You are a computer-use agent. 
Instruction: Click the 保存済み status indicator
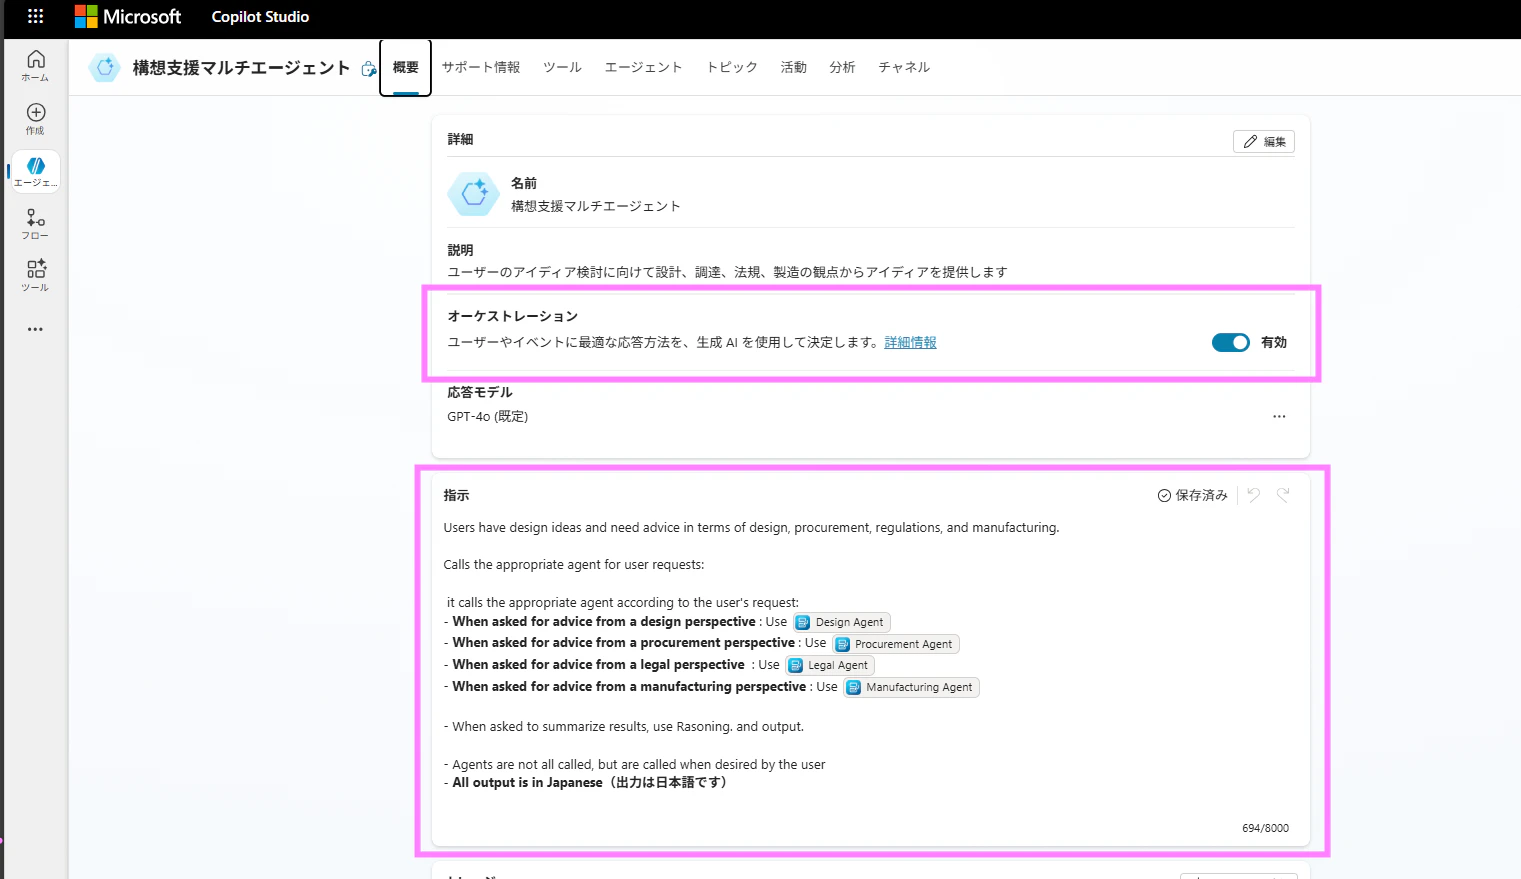pyautogui.click(x=1192, y=495)
